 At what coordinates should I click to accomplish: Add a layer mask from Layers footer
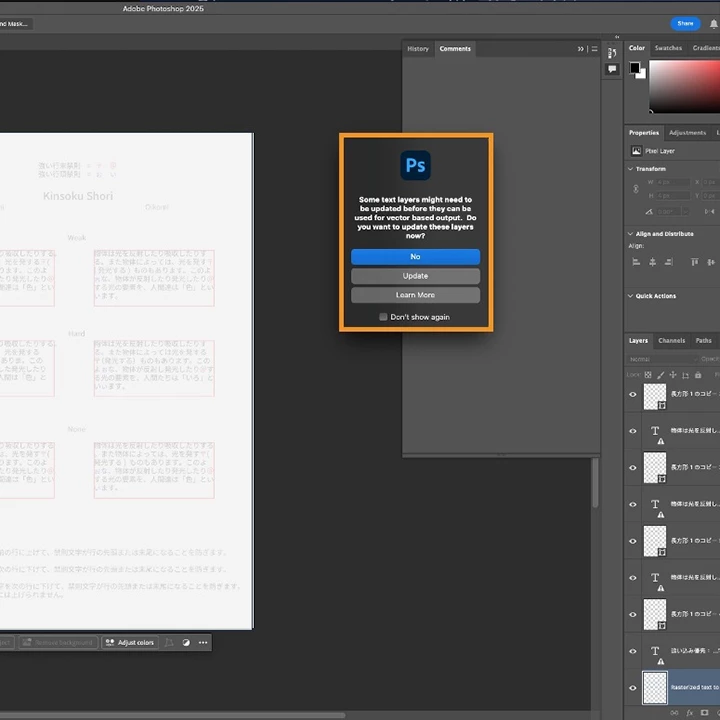point(705,713)
